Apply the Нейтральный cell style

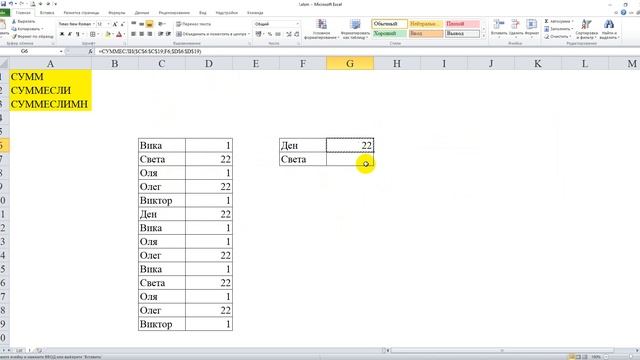click(426, 24)
